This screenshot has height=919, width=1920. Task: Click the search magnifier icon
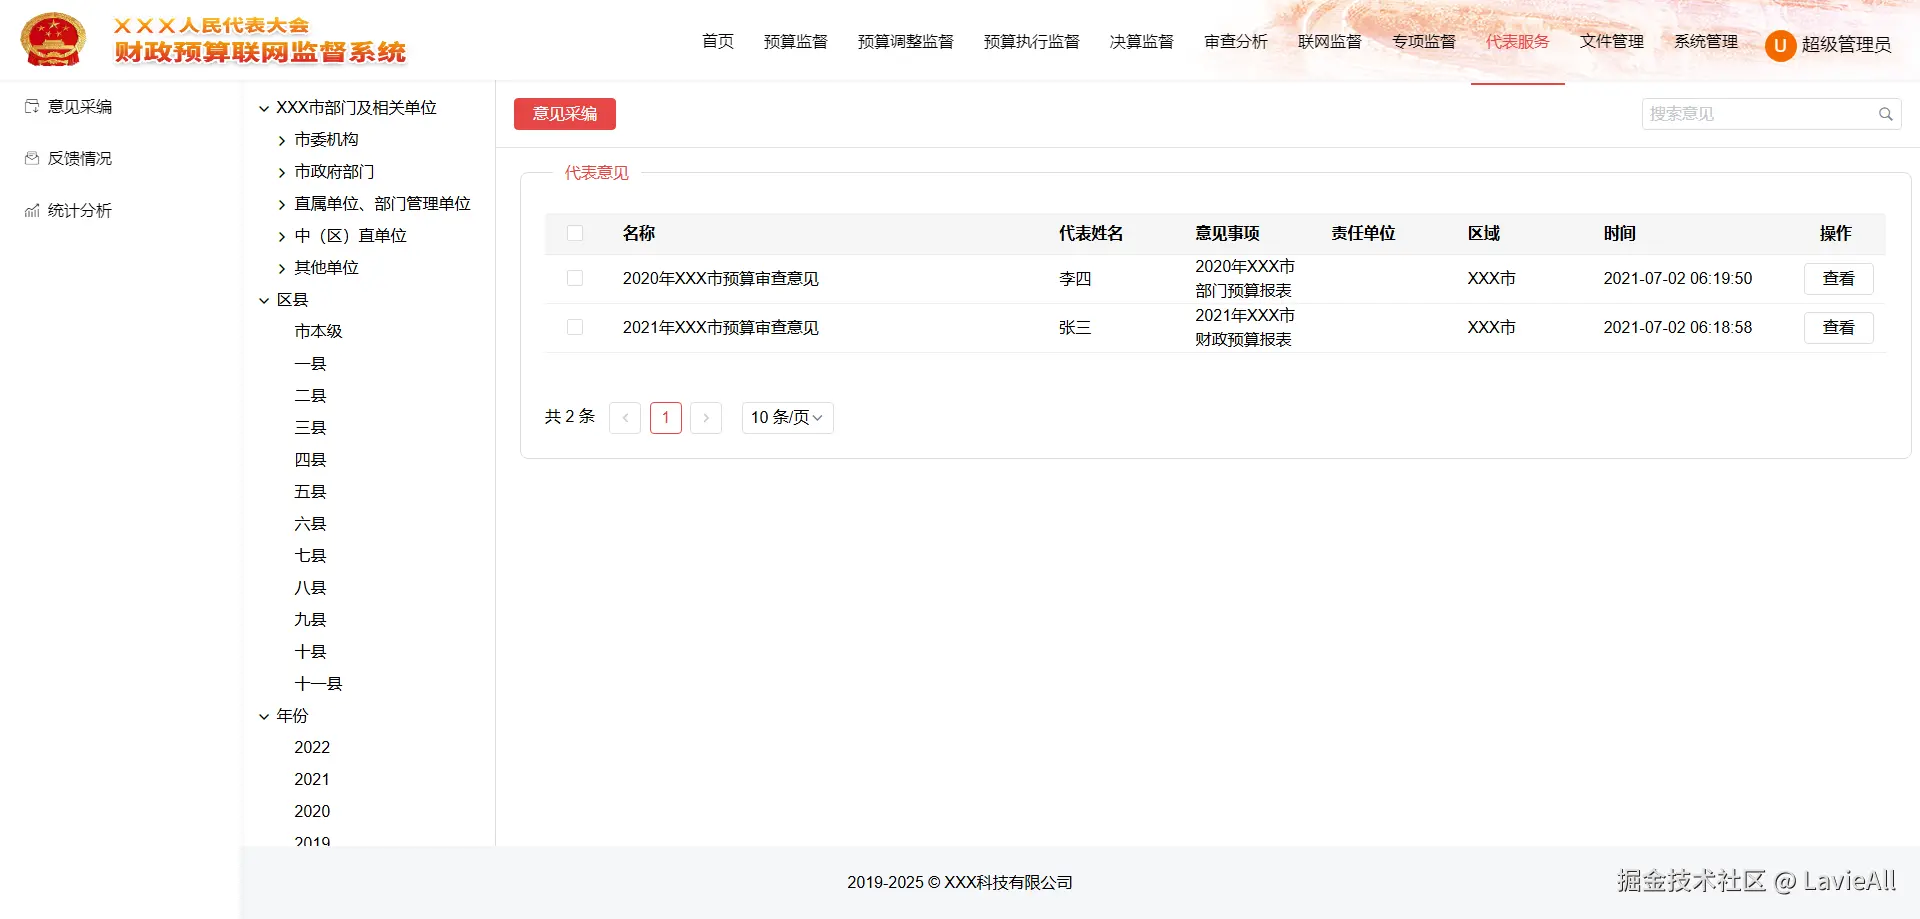coord(1886,113)
